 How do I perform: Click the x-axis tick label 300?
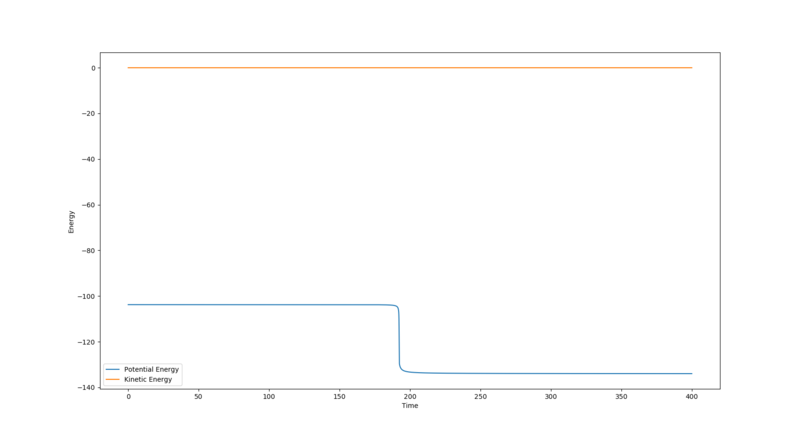tap(551, 397)
